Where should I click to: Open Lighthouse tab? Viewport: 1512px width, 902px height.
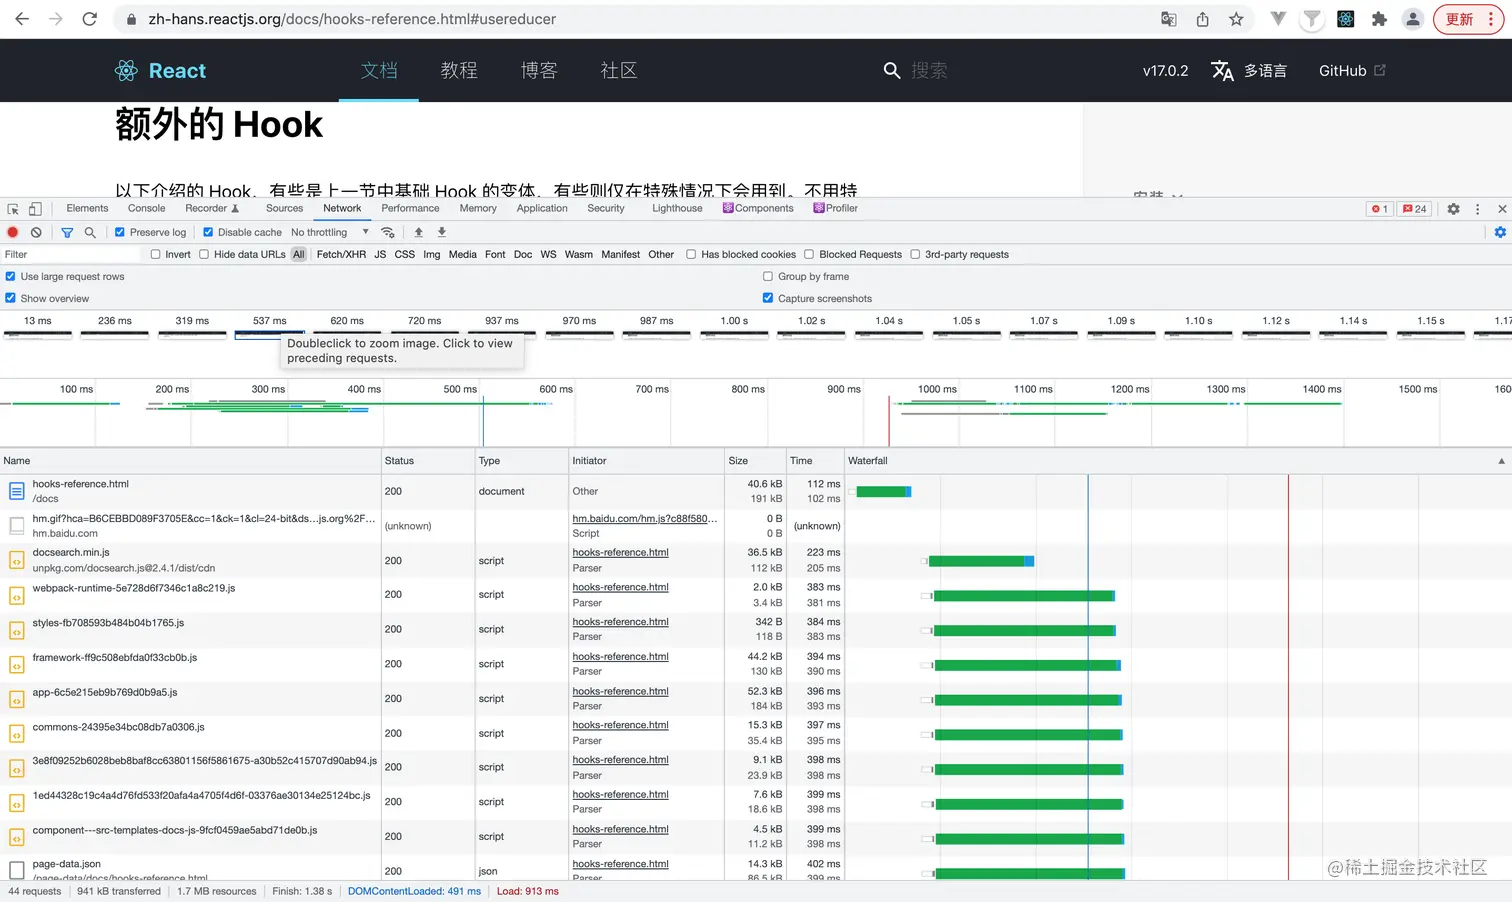[x=677, y=208]
